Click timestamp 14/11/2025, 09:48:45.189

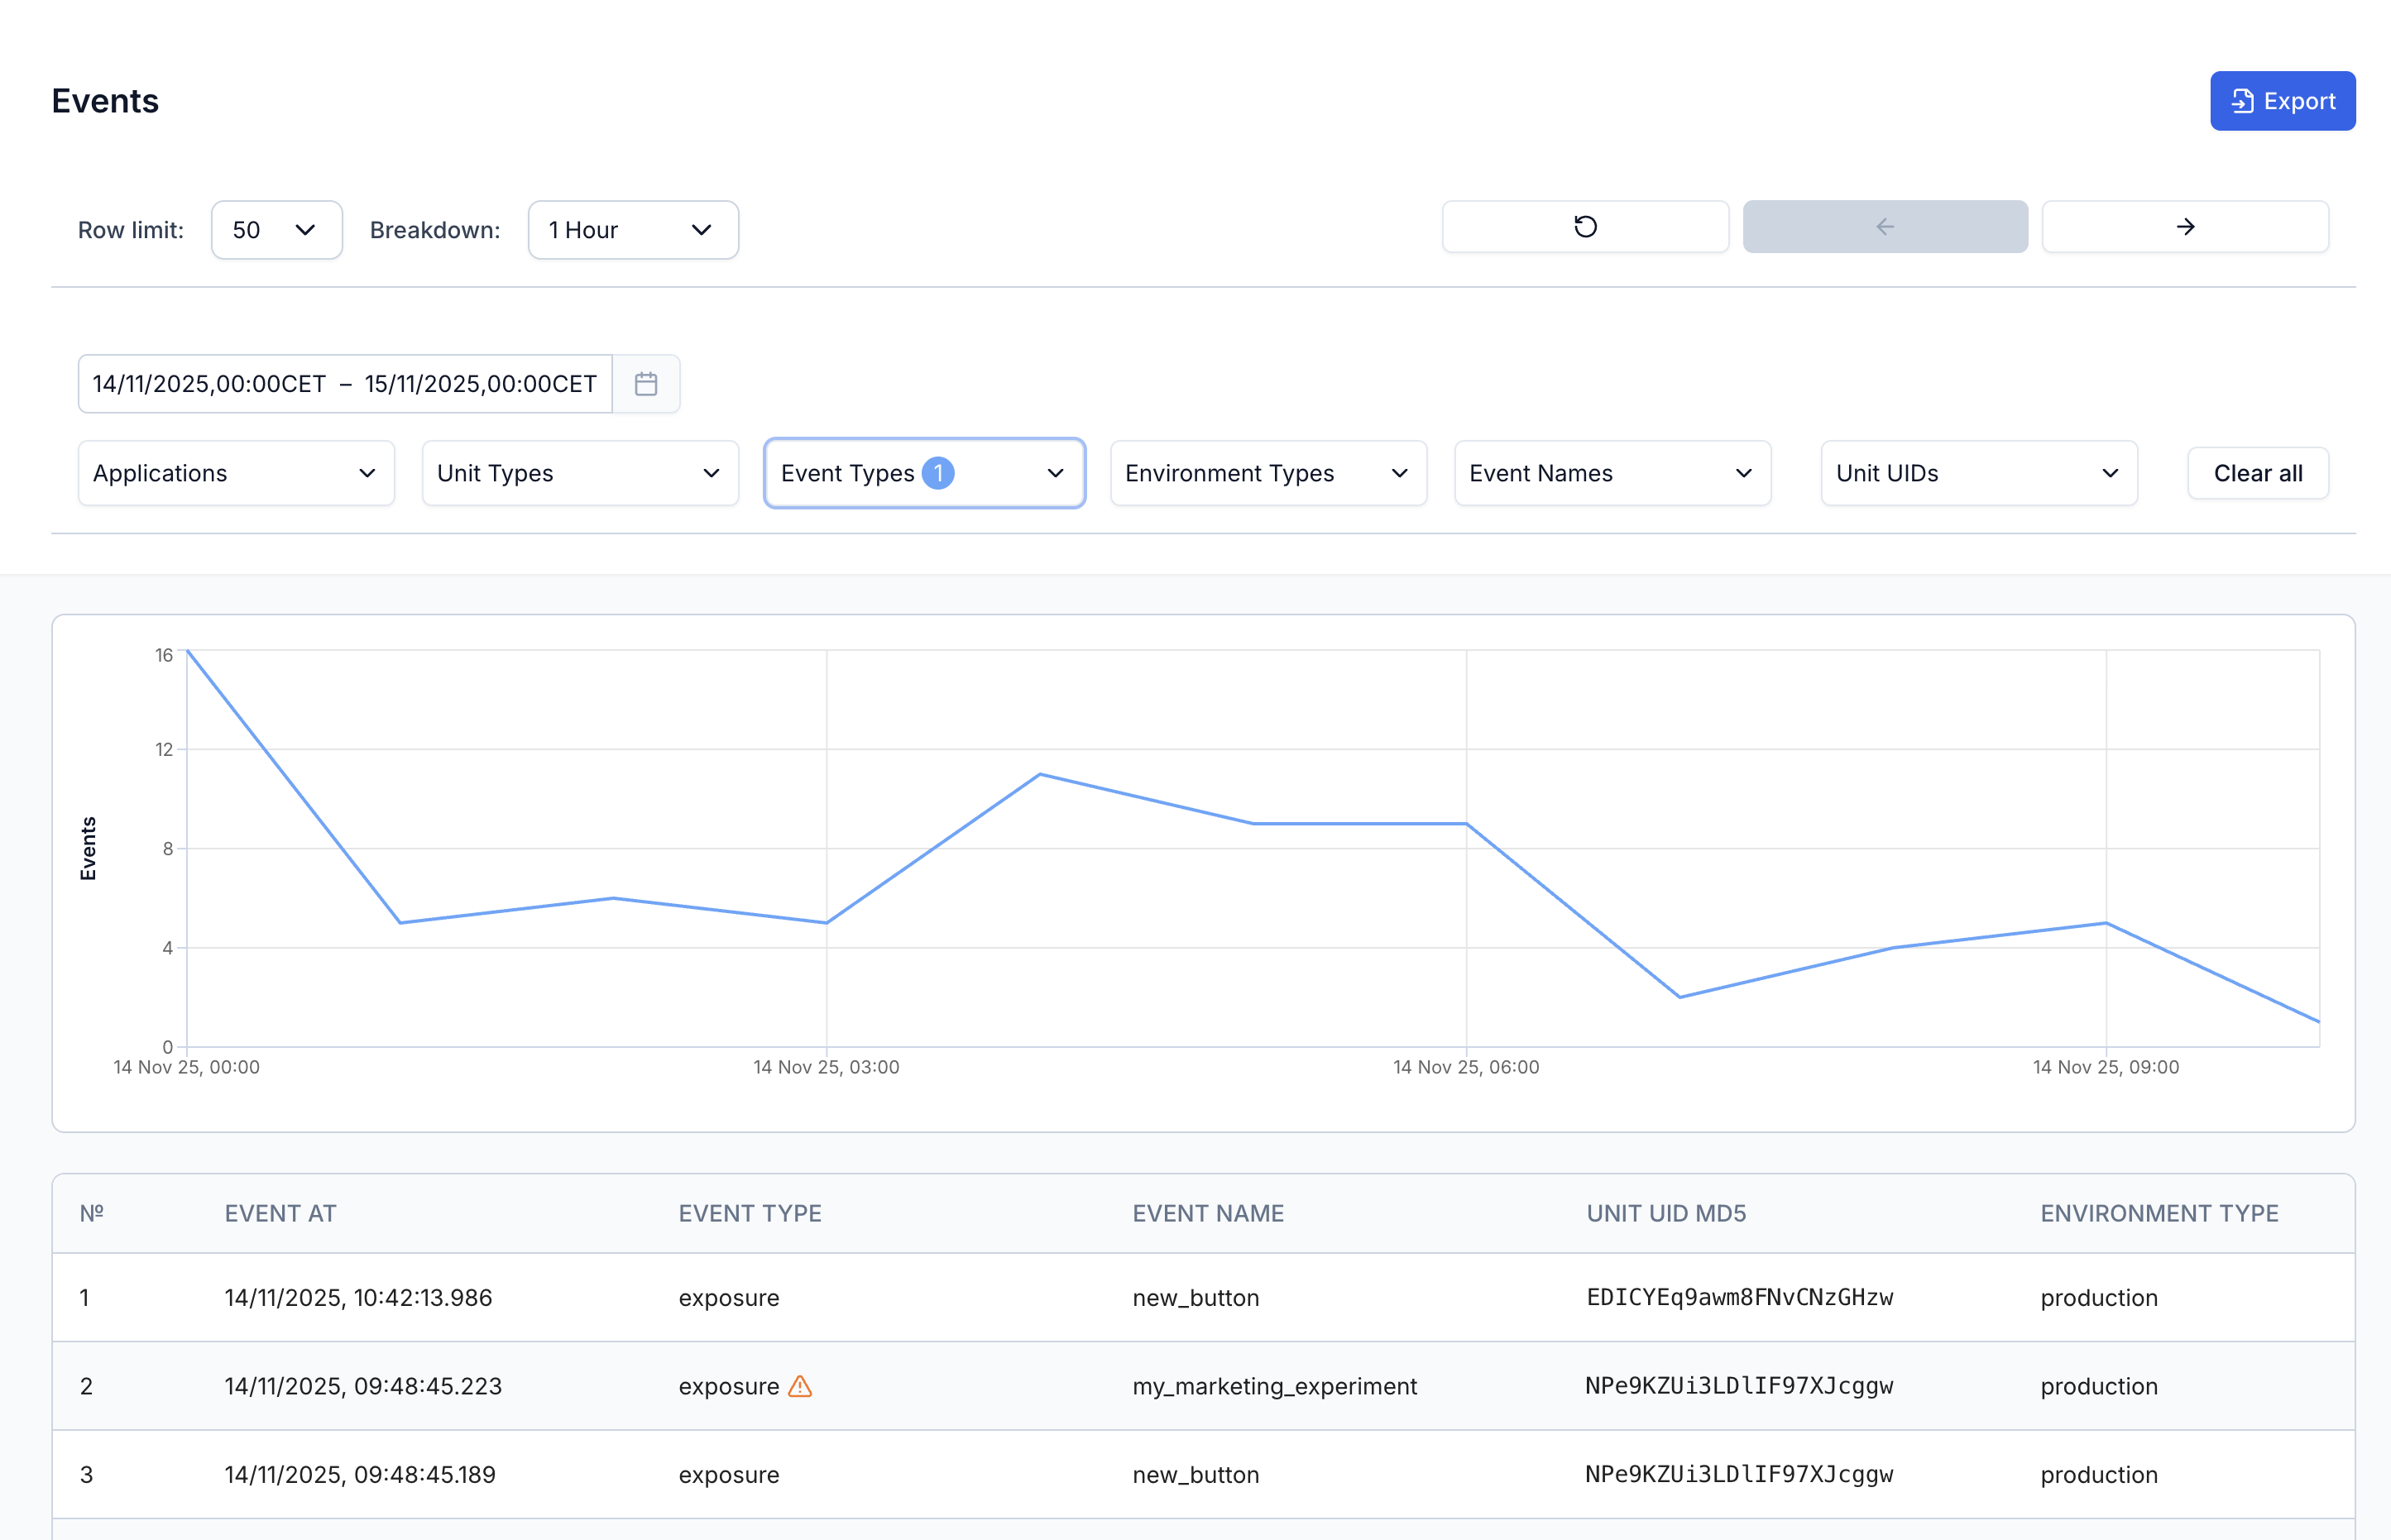[x=360, y=1475]
